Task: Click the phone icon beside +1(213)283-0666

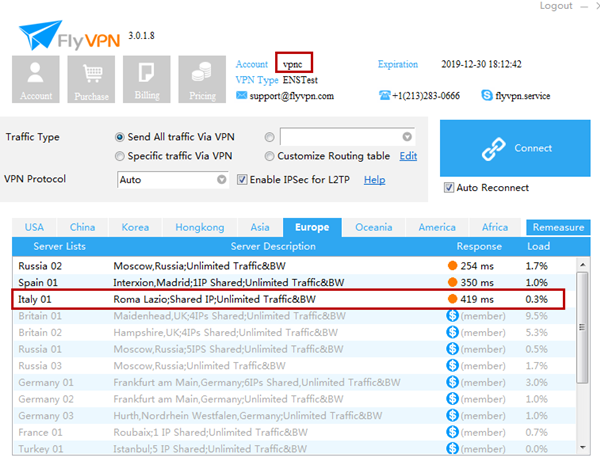Action: click(x=384, y=95)
